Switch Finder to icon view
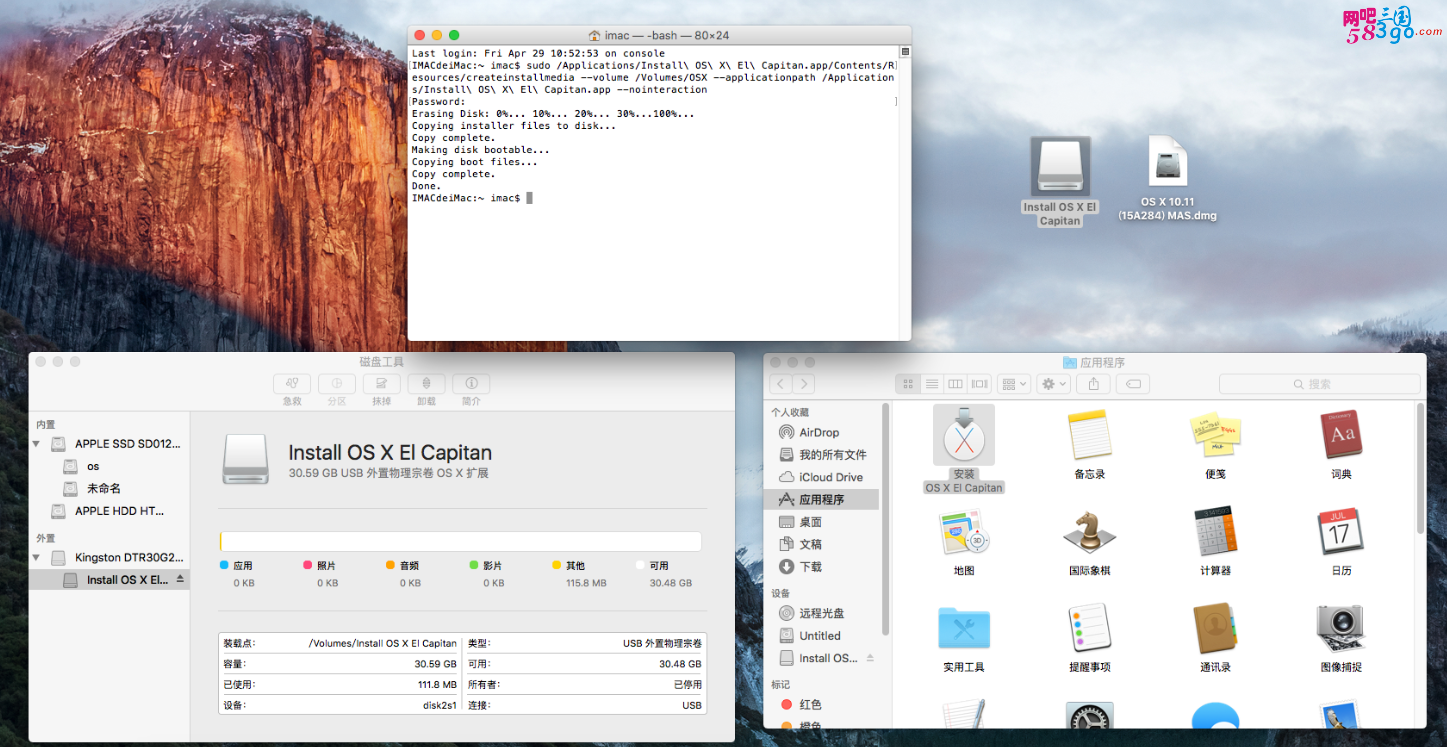 point(908,384)
